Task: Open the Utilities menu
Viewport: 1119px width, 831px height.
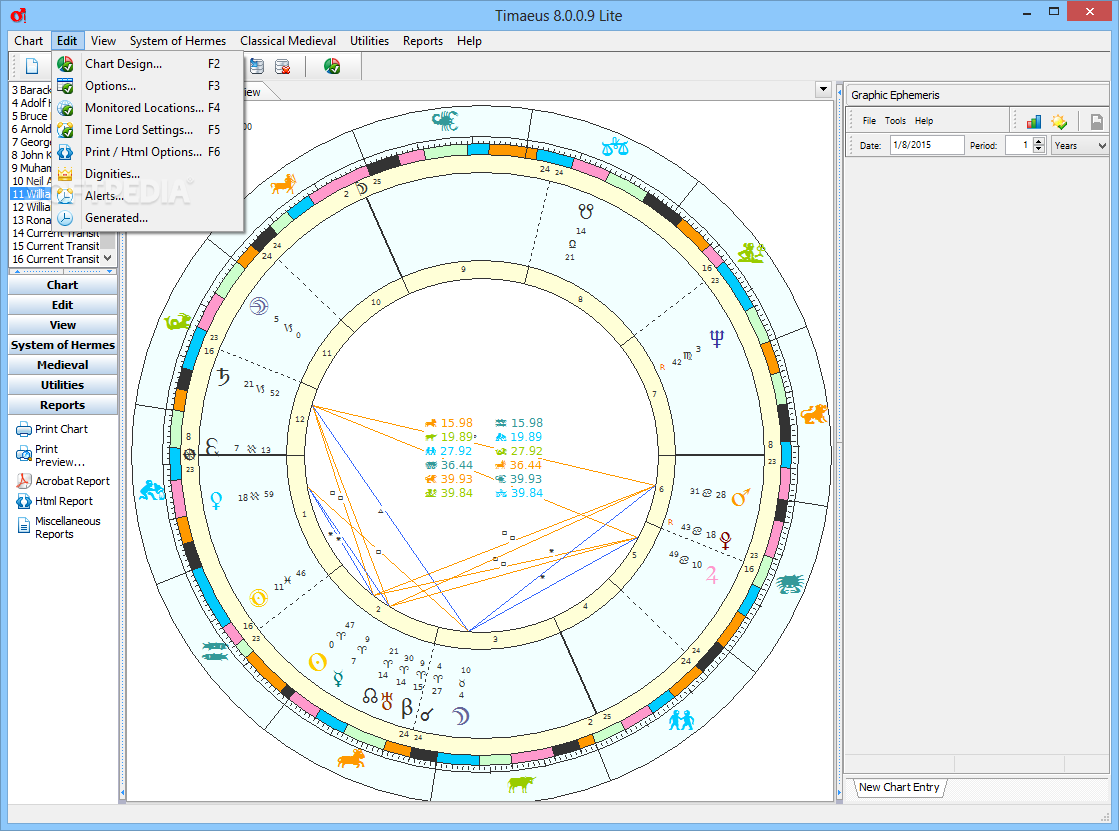Action: [370, 41]
